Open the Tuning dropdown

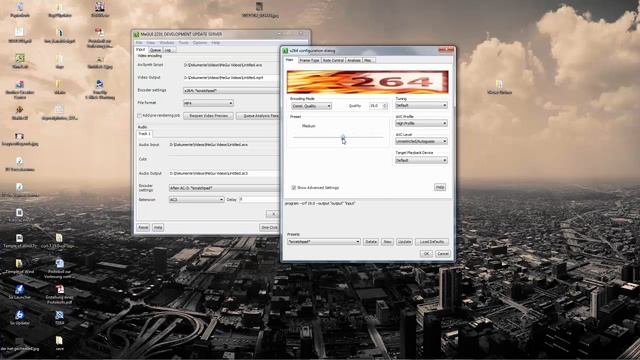421,106
